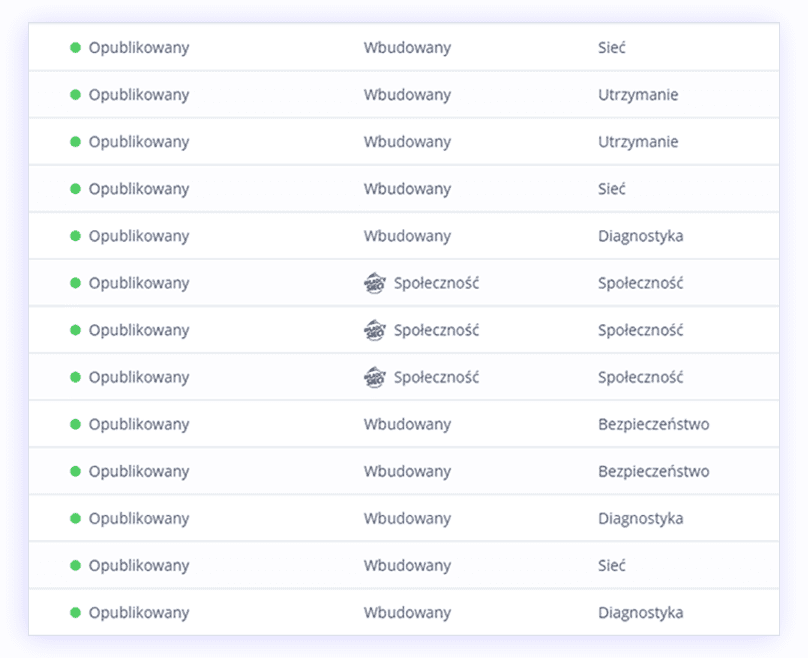Open the first Diagnostyka category entry

[641, 236]
